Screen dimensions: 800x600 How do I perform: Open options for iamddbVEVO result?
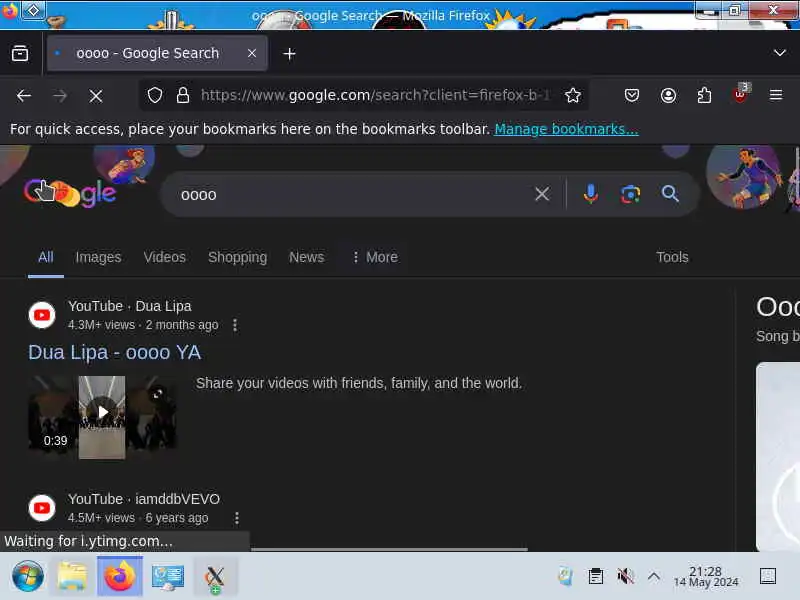[237, 518]
